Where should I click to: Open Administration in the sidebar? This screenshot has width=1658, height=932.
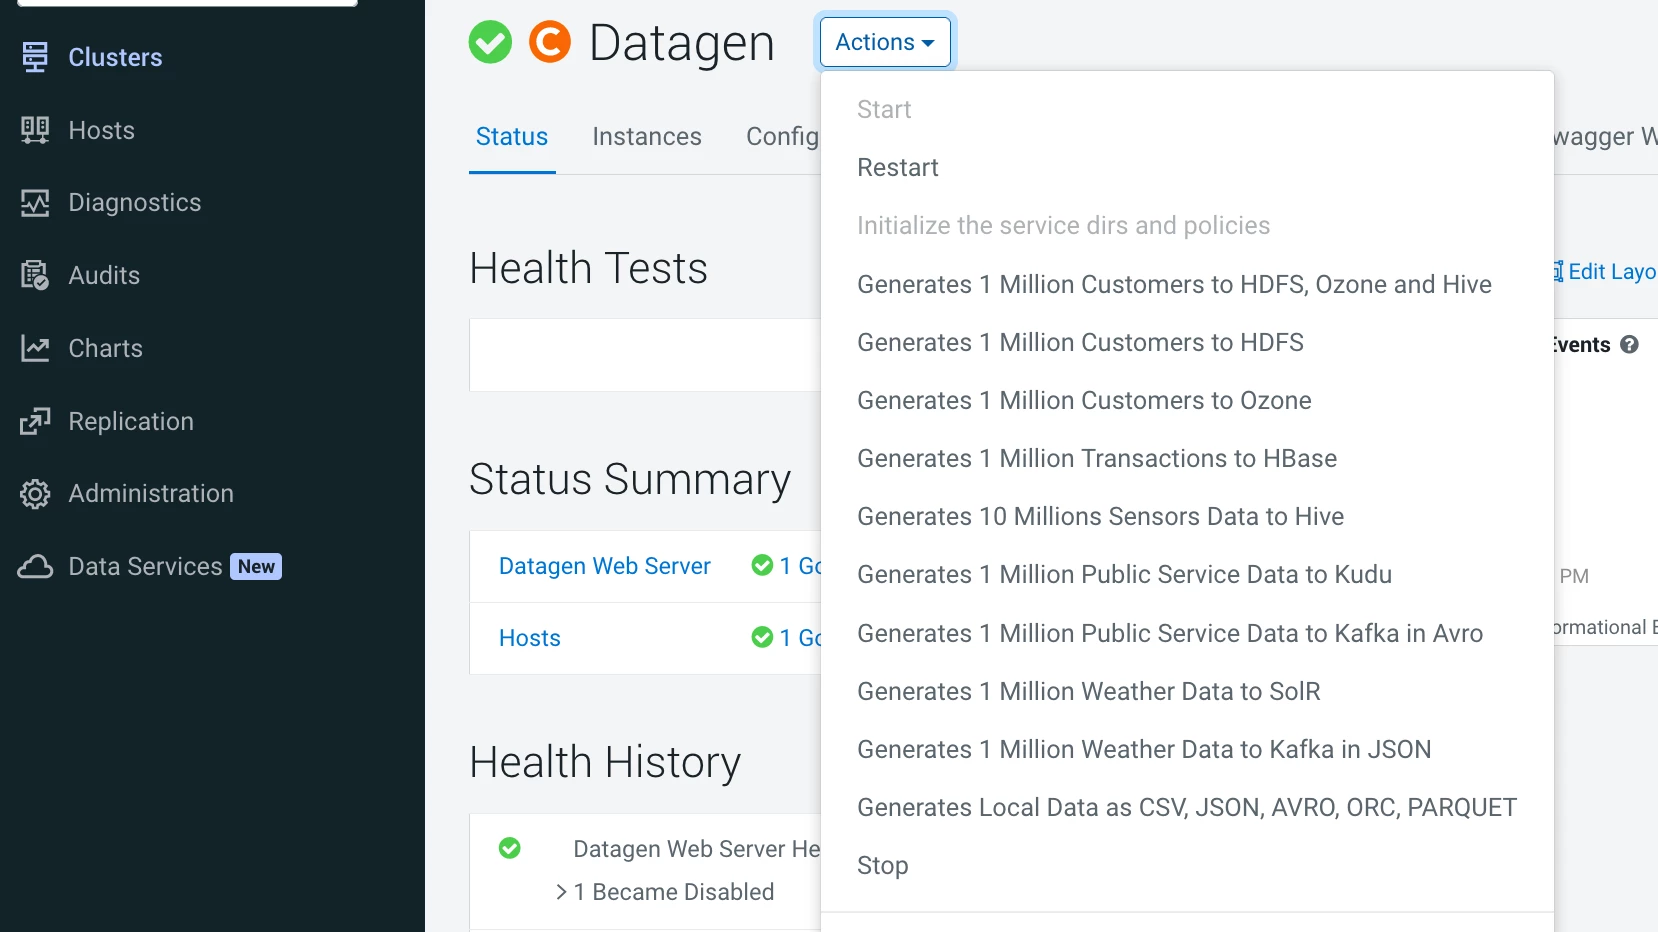tap(151, 494)
